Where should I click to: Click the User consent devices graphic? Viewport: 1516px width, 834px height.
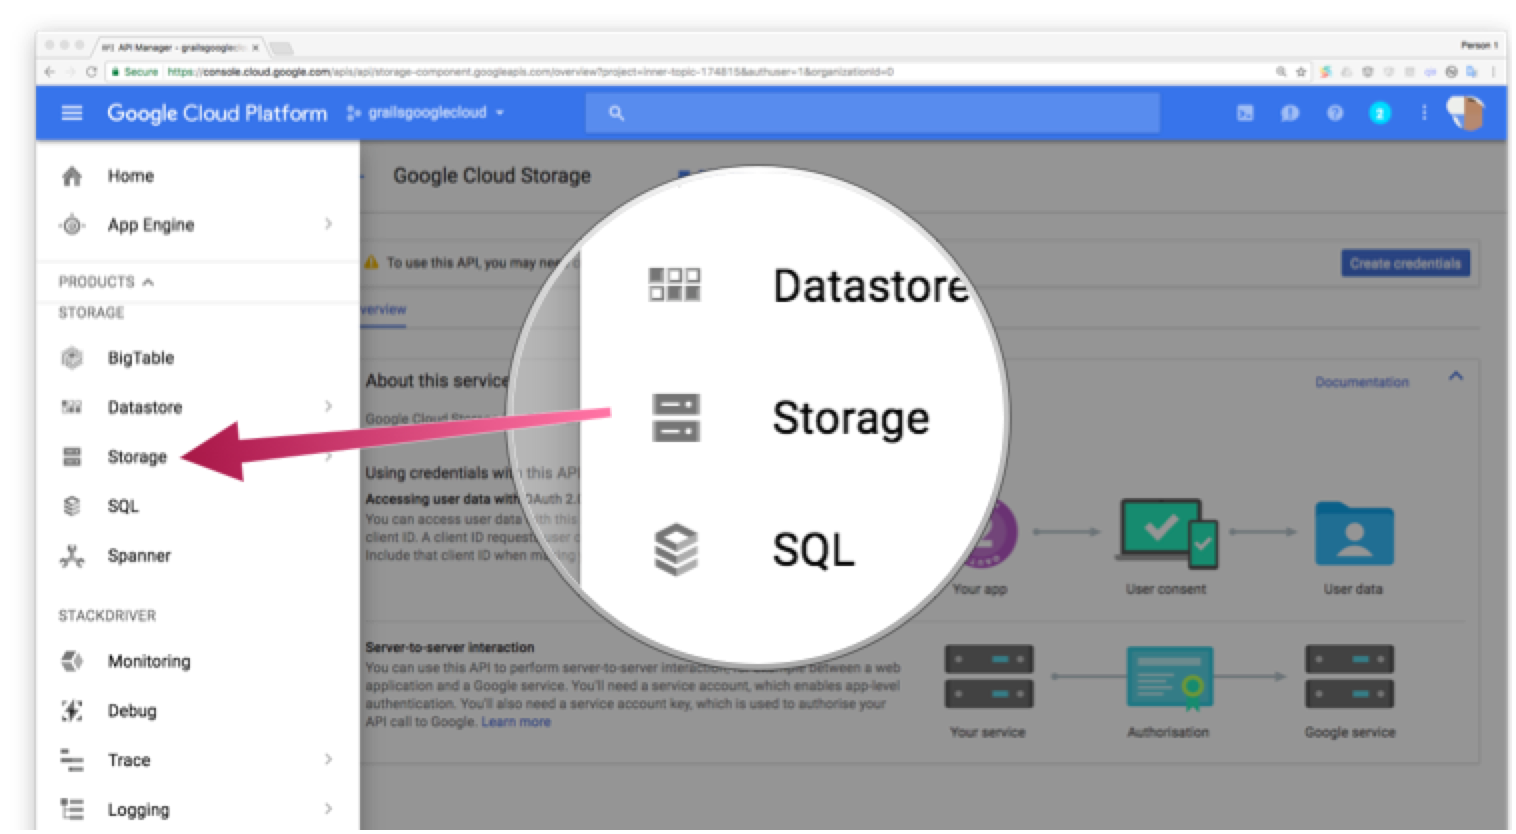[1168, 533]
